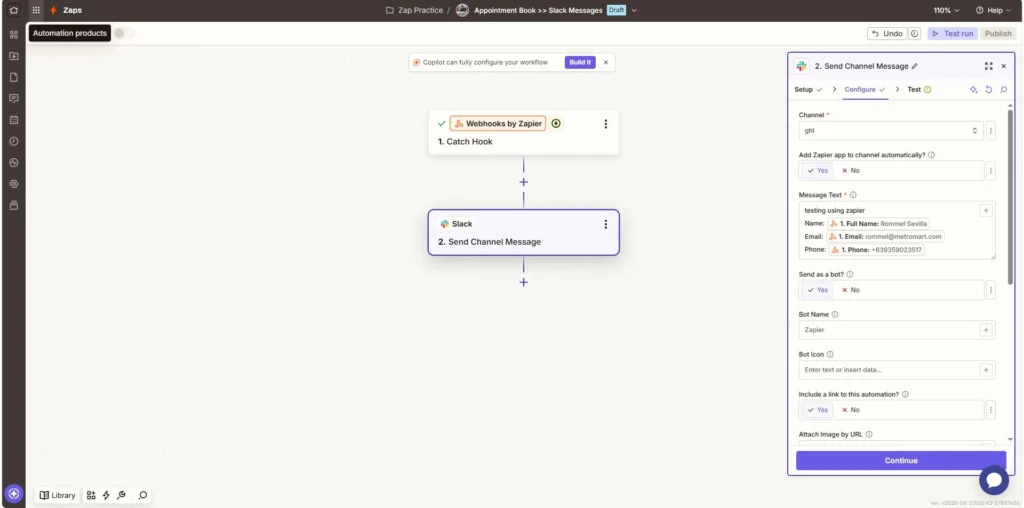The height and width of the screenshot is (508, 1024).
Task: Open the Channel dropdown showing ghl
Action: [891, 131]
